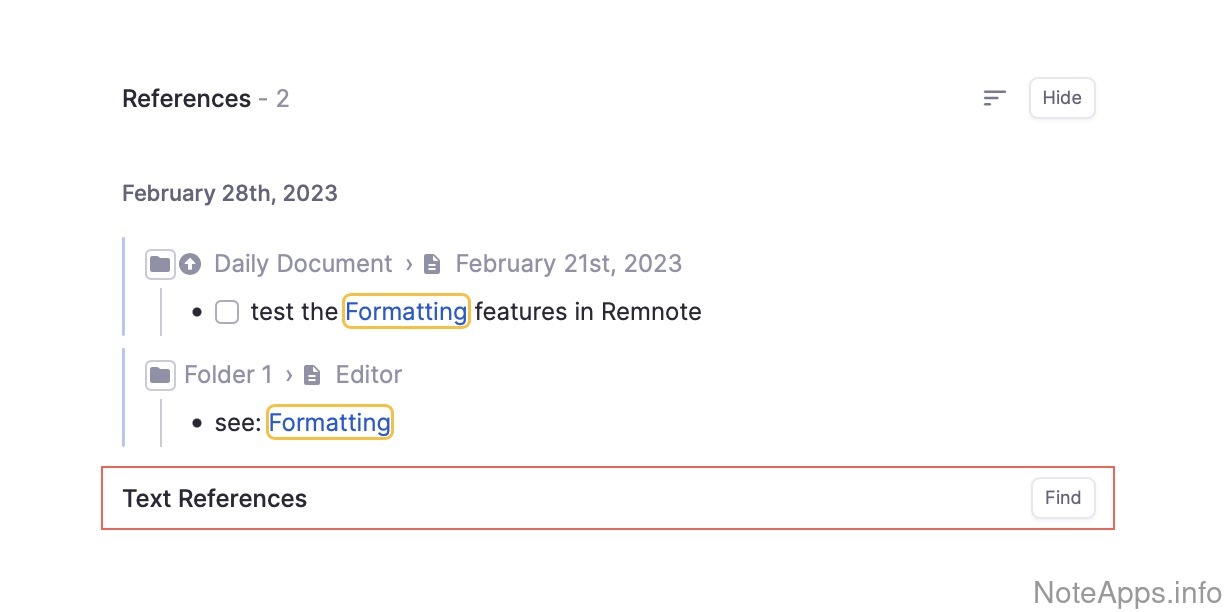Collapse the February 28th, 2023 group heading
The width and height of the screenshot is (1224, 612).
point(230,193)
